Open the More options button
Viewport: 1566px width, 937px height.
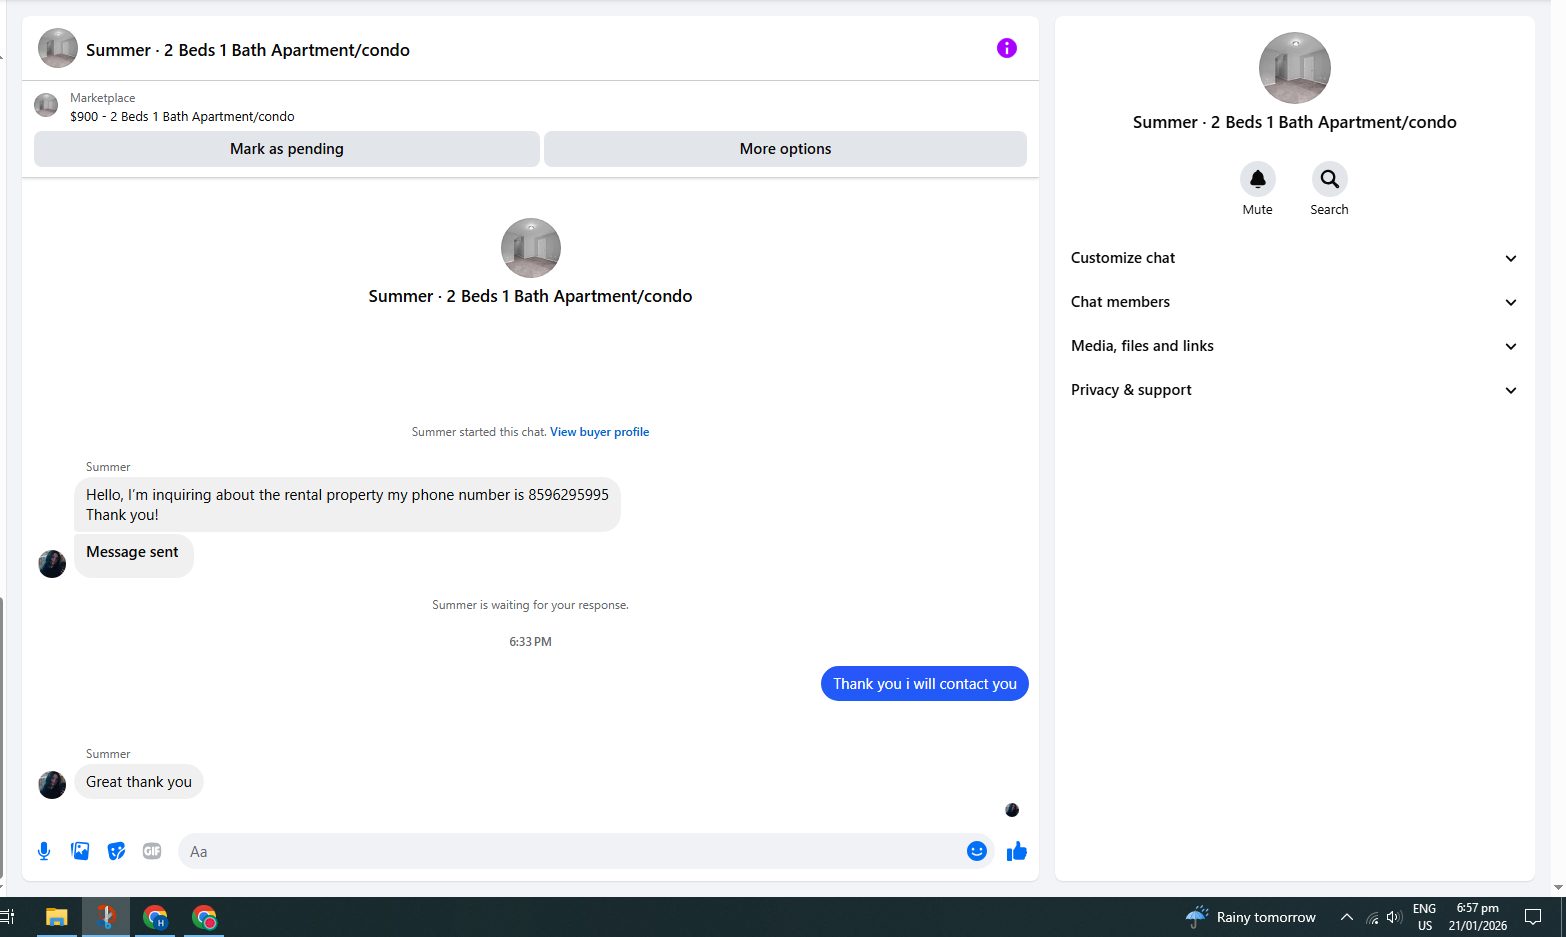pyautogui.click(x=785, y=149)
